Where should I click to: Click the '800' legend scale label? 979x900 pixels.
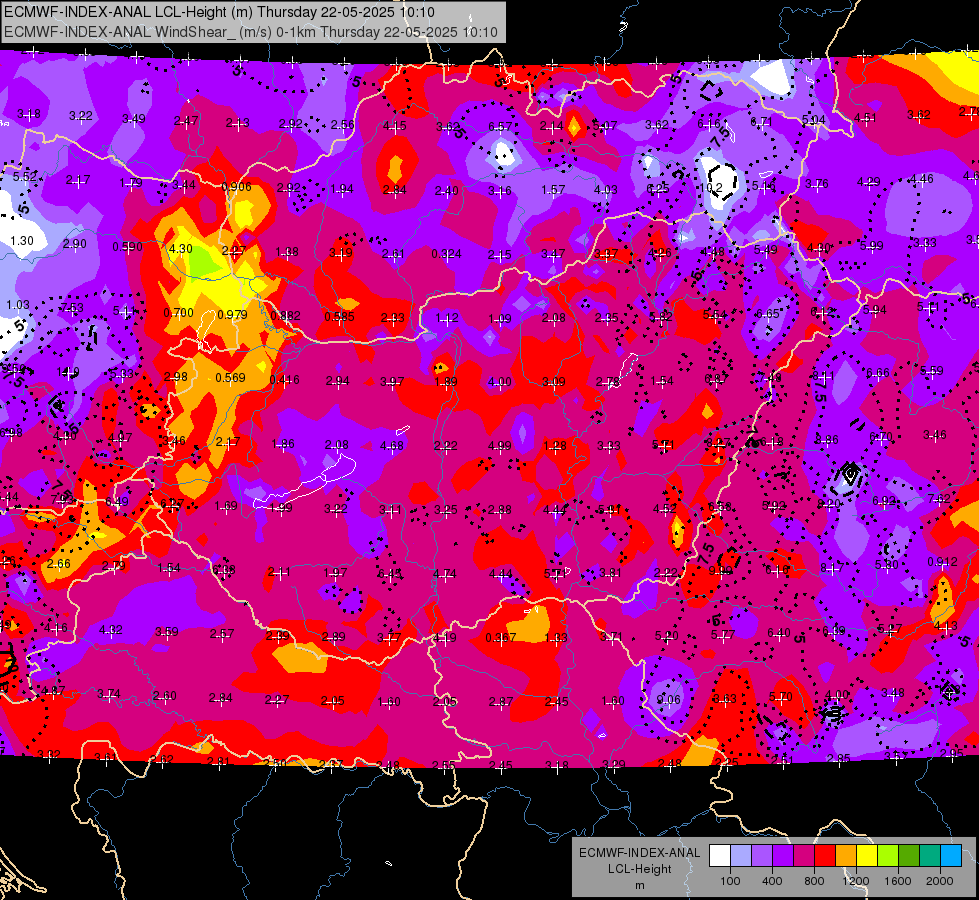[x=814, y=881]
